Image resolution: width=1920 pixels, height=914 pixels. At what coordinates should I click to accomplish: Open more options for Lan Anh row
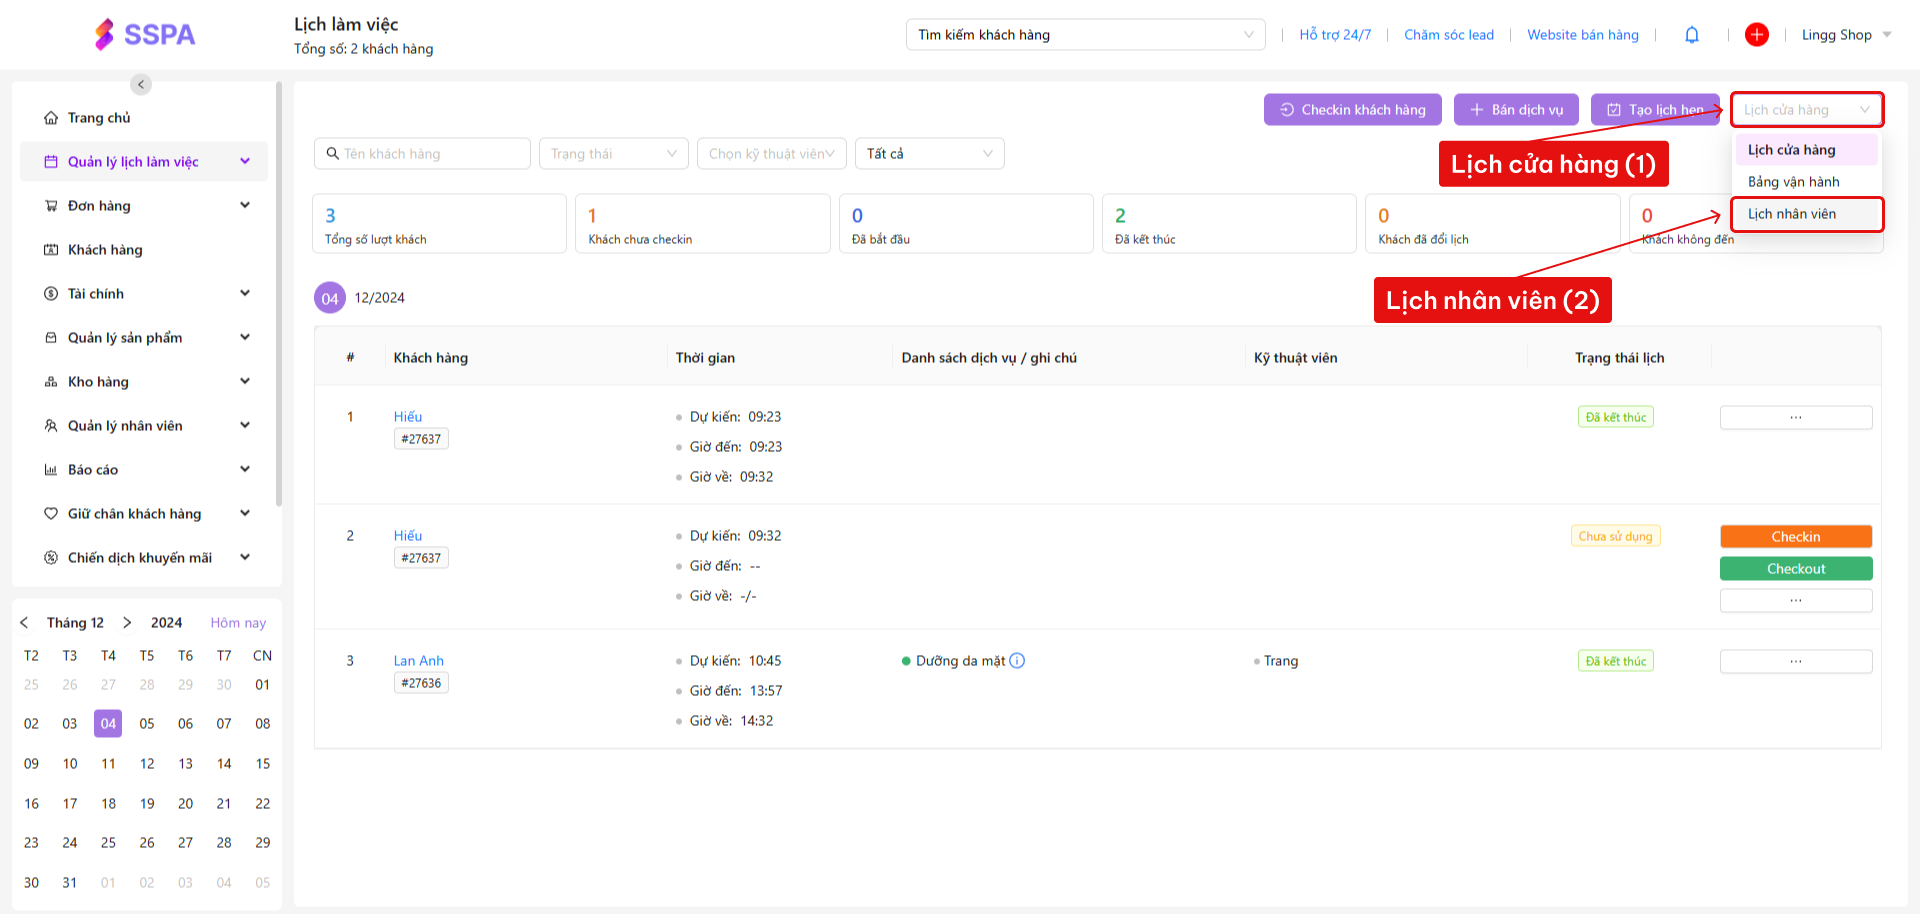1796,661
